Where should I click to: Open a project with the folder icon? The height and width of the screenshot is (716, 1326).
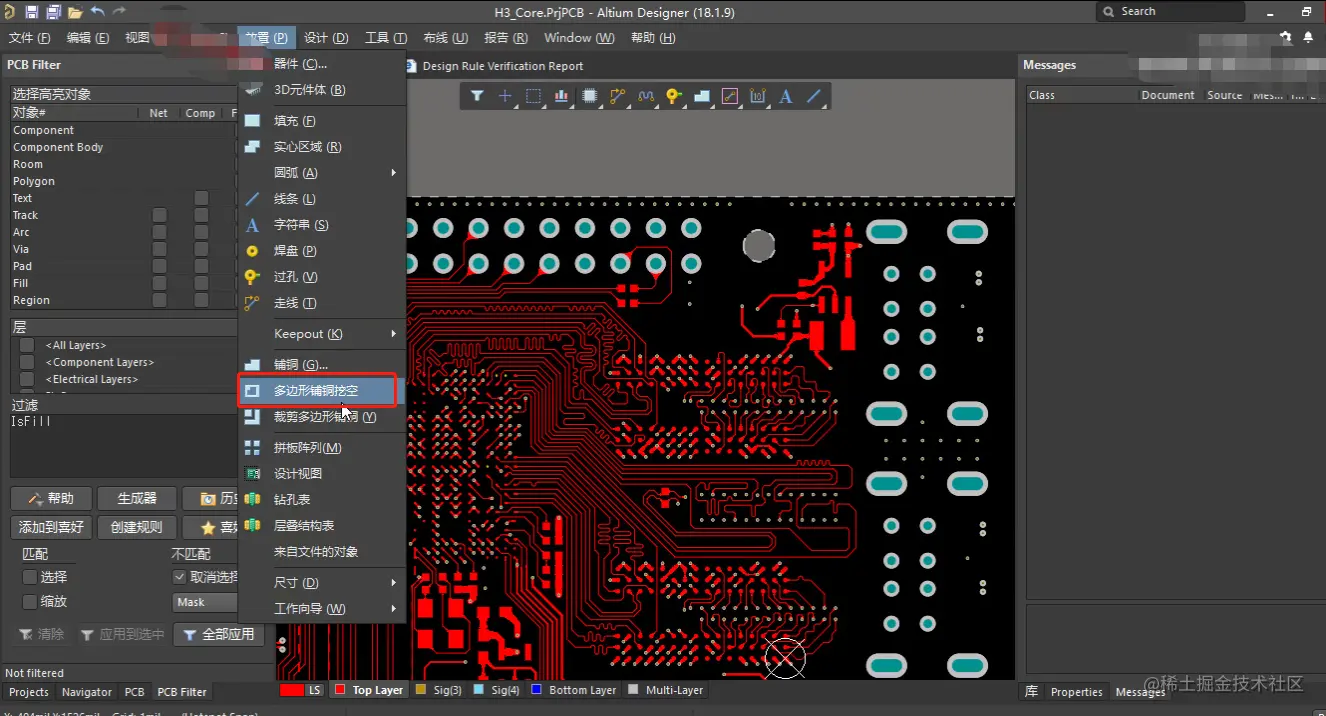click(75, 12)
